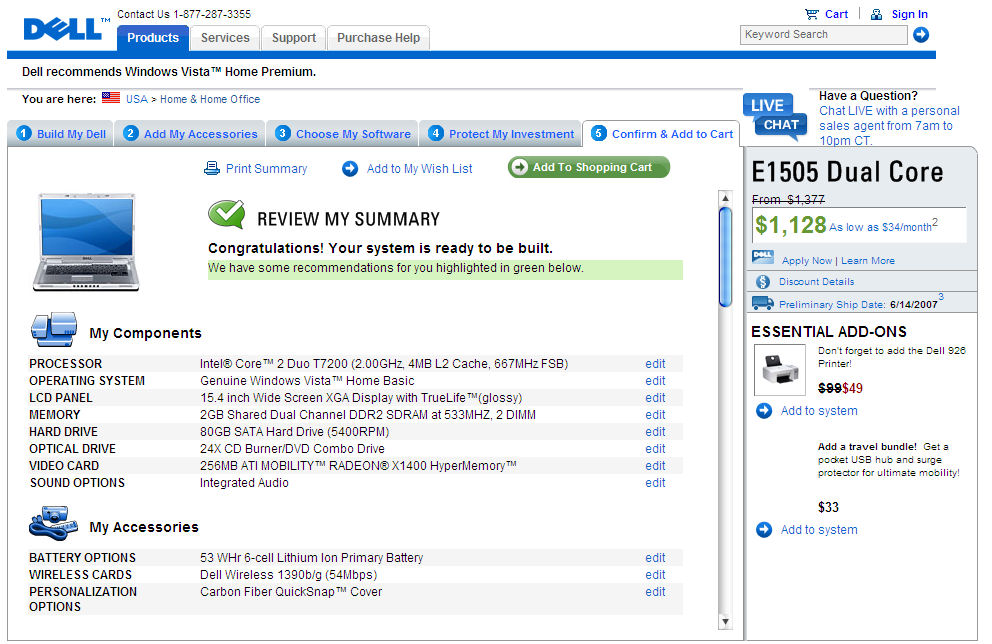Click the Sign In person icon

coord(876,14)
